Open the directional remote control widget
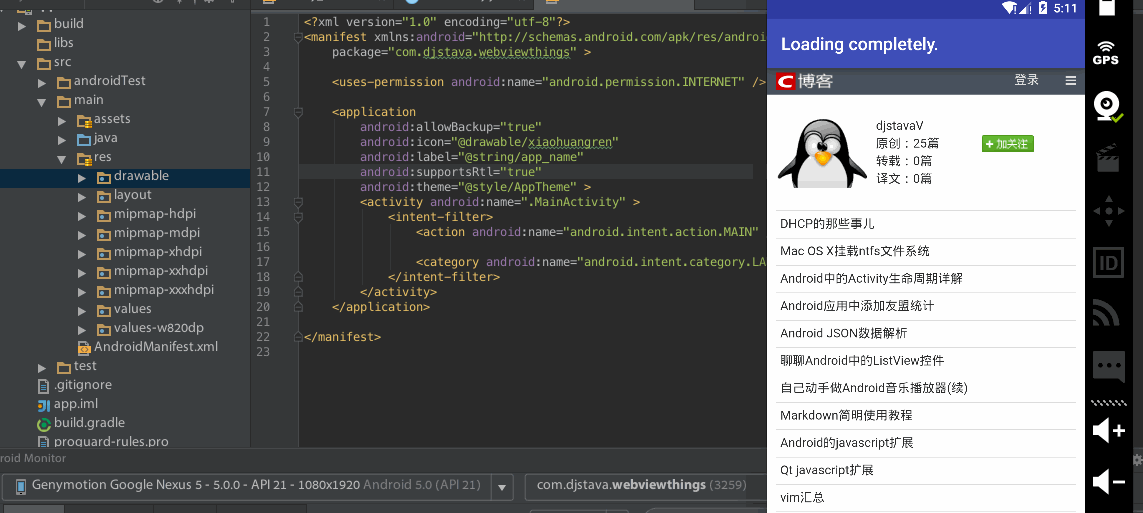The image size is (1143, 513). [x=1109, y=211]
